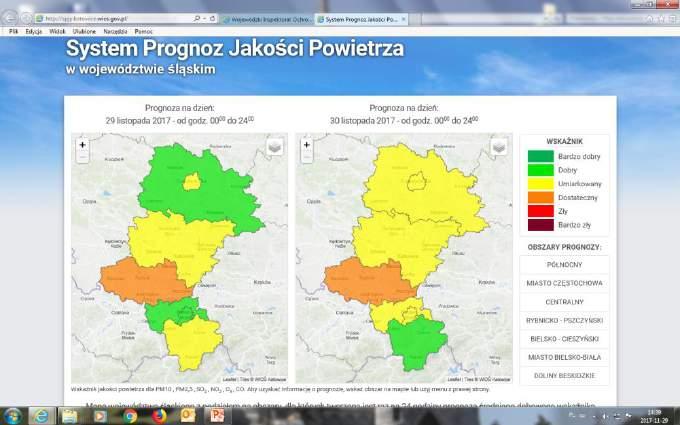Image resolution: width=680 pixels, height=425 pixels.
Task: Select the PÓŁNOCNY forecast area
Action: [x=564, y=265]
